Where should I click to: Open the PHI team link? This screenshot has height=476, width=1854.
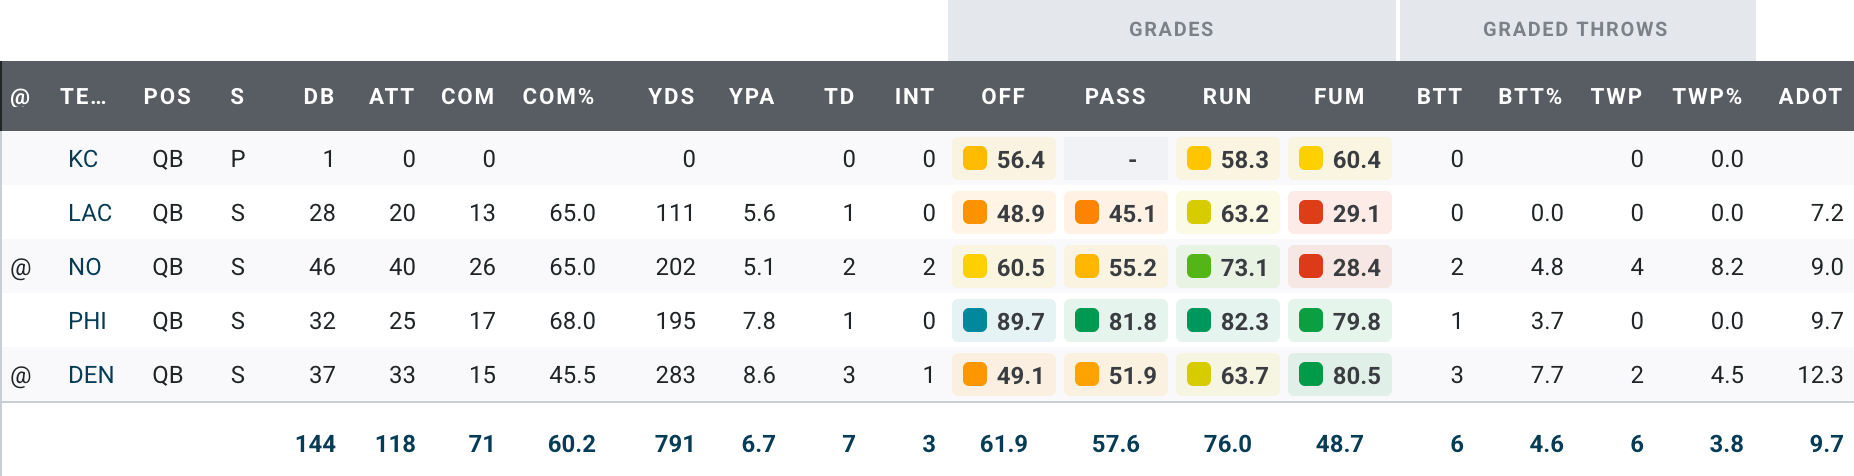(x=87, y=321)
